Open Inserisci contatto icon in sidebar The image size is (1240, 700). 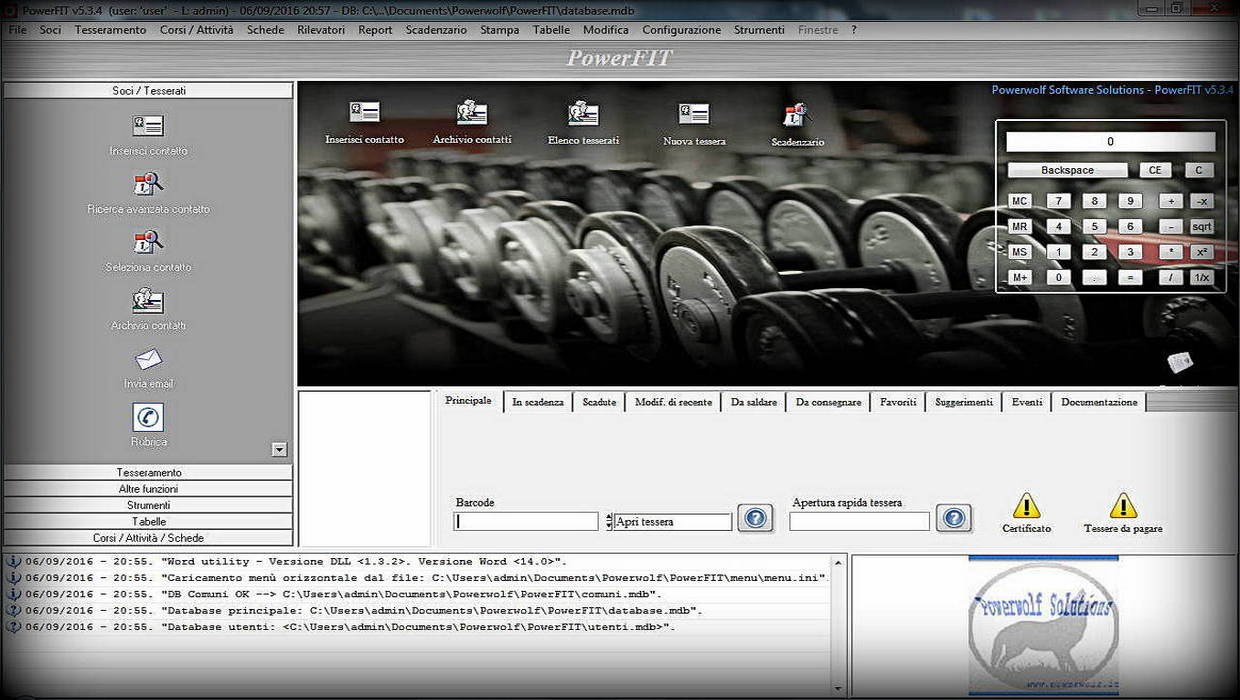pos(148,125)
